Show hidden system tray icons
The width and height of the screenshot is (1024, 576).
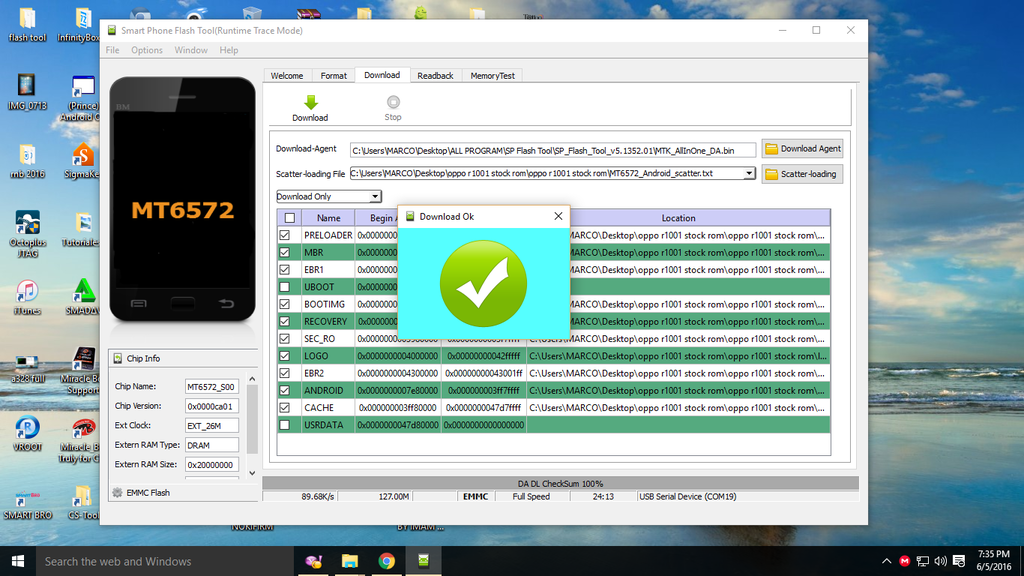[x=886, y=561]
